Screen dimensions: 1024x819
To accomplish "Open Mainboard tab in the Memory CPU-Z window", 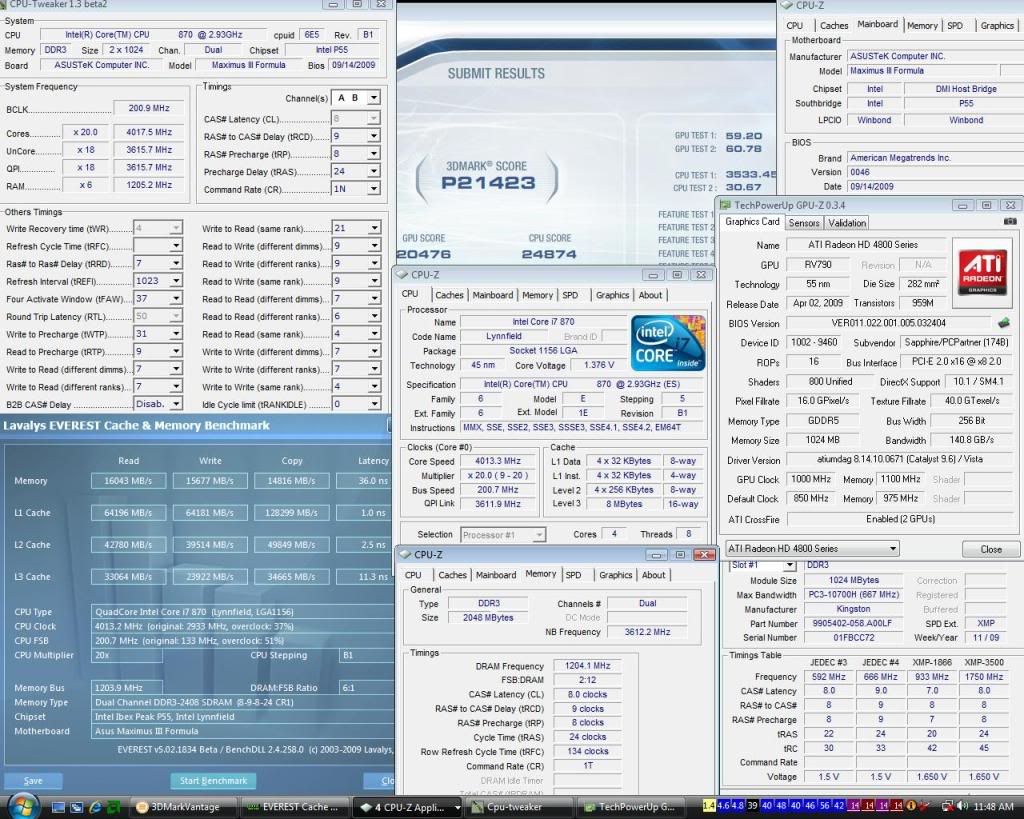I will 496,575.
